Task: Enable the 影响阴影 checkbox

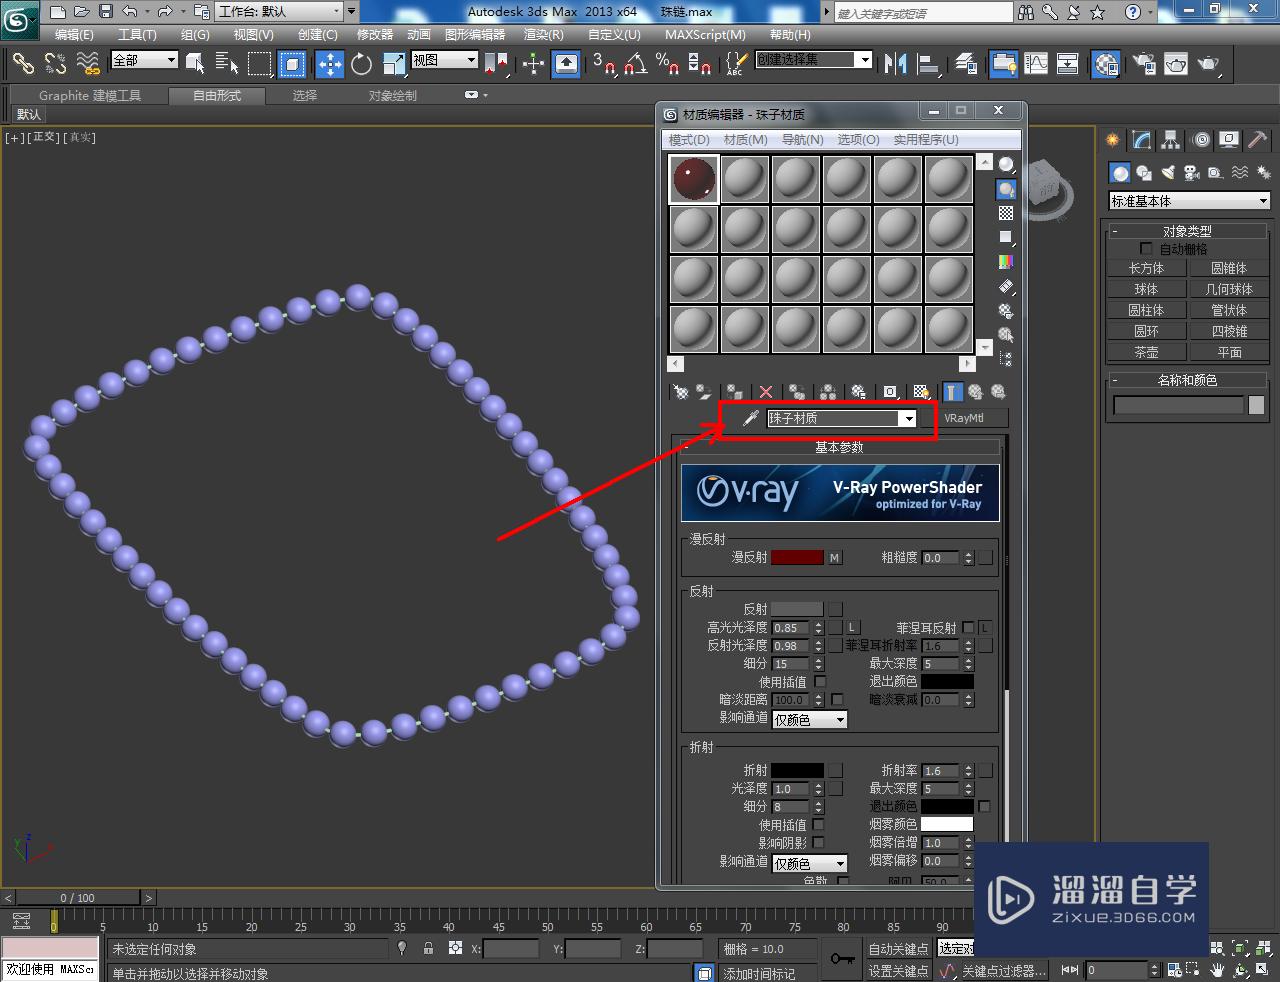Action: coord(818,842)
